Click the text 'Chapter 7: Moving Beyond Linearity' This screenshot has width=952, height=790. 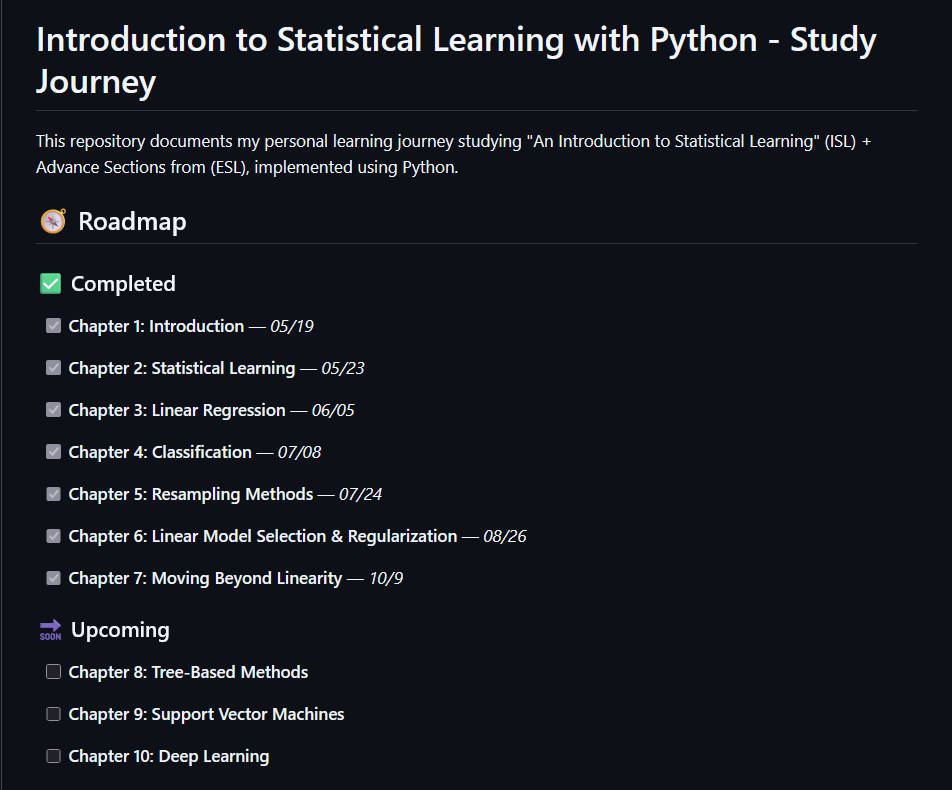pos(205,578)
